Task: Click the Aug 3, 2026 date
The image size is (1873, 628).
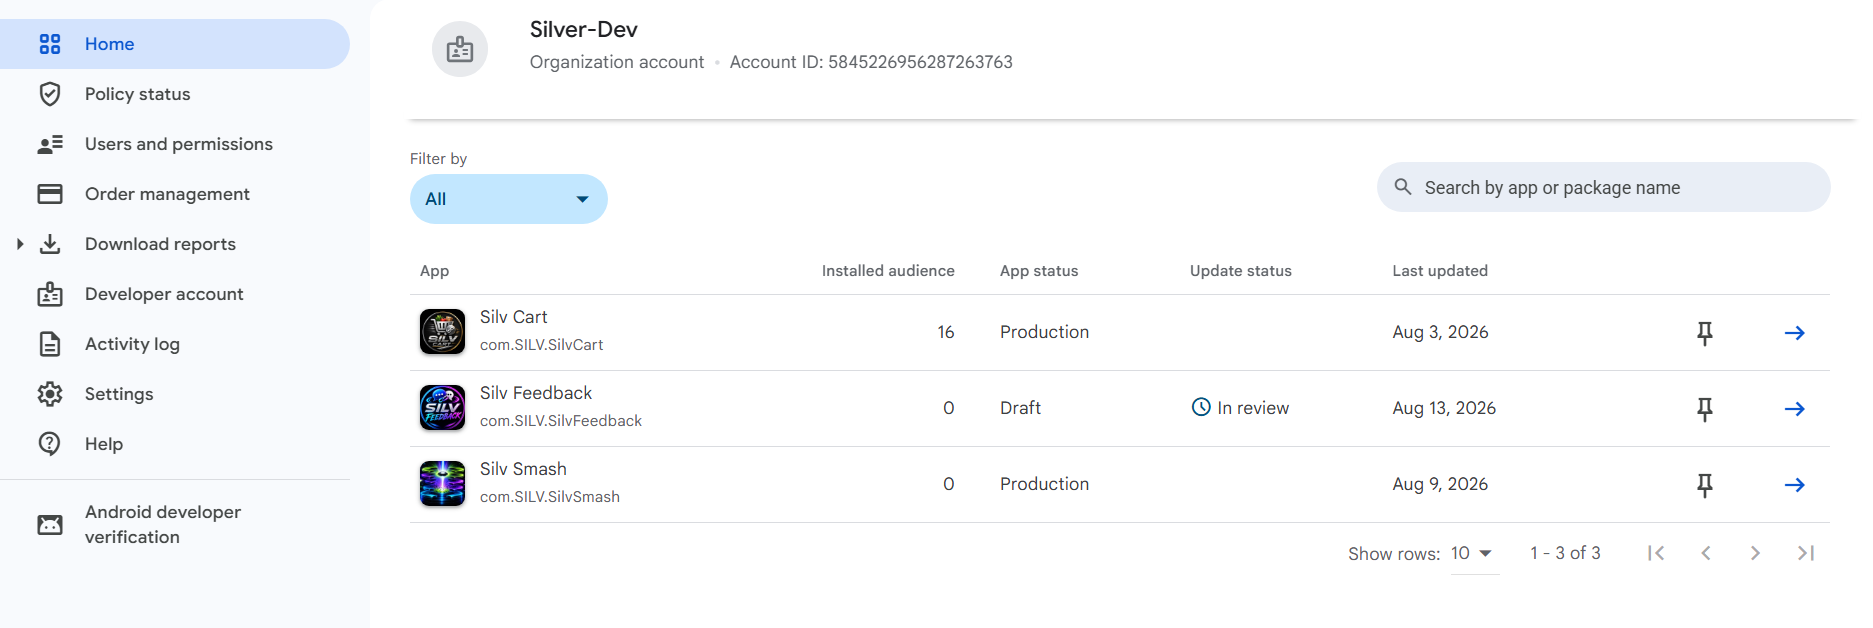Action: (1440, 332)
